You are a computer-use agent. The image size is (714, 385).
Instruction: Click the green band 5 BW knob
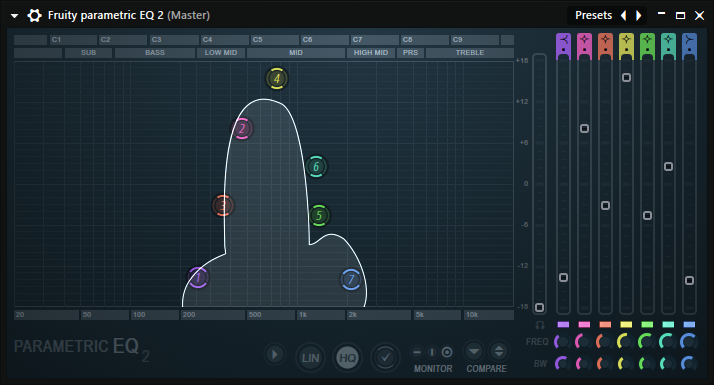tap(646, 363)
